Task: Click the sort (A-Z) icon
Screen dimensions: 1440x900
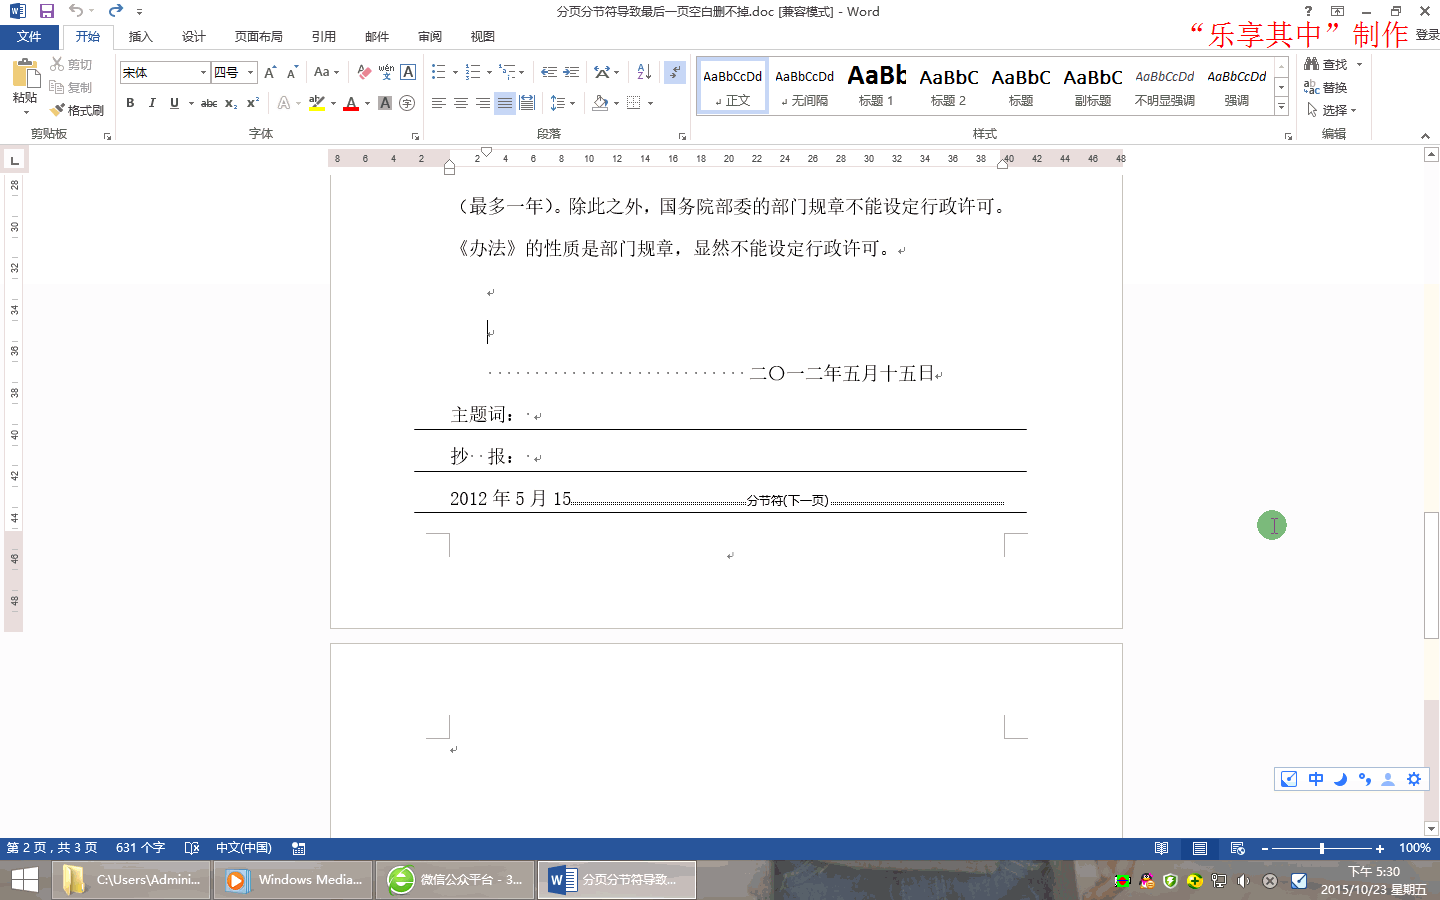Action: point(642,72)
